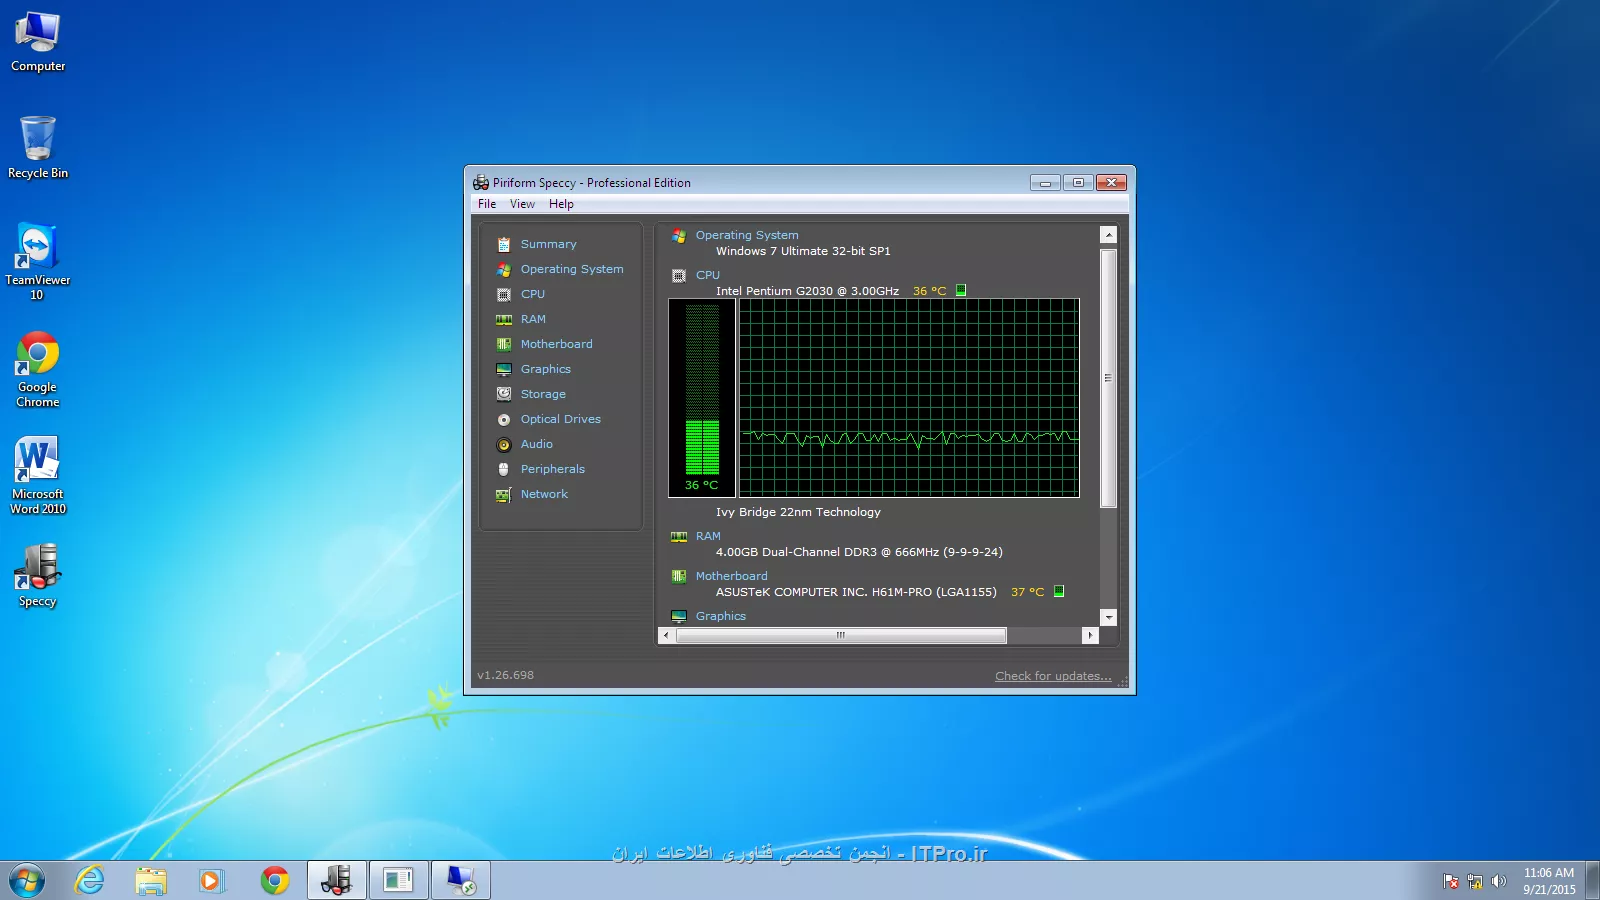Click Windows 7 Ultimate 32-bit SP1 text

[x=803, y=251]
